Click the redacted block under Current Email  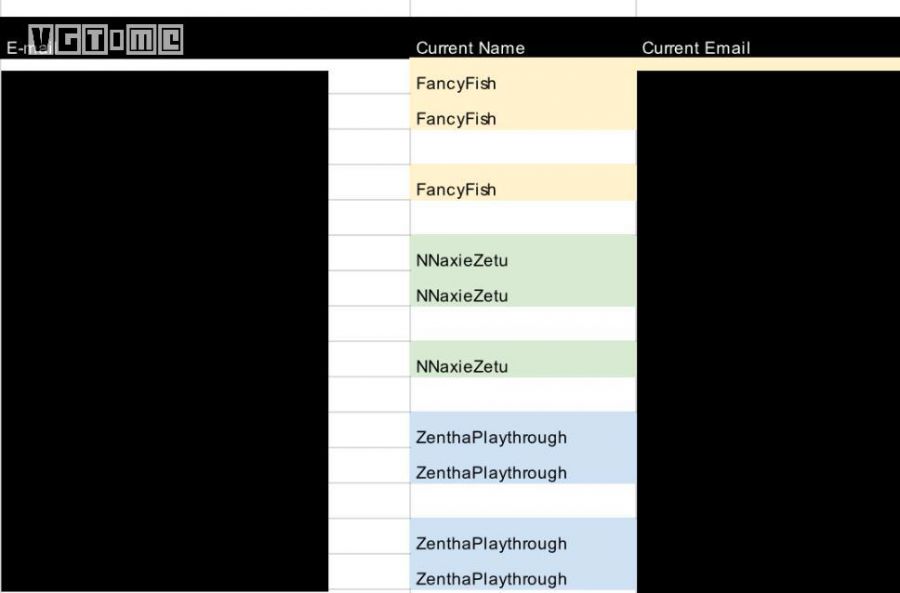coord(768,330)
